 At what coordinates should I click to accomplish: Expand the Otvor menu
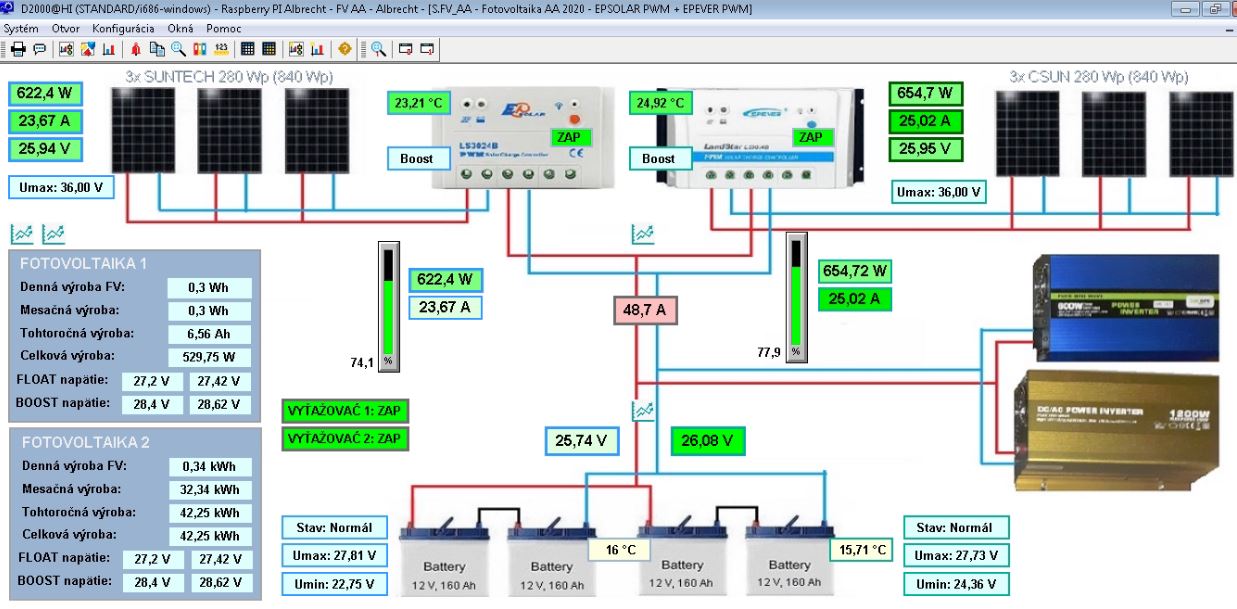(x=66, y=29)
